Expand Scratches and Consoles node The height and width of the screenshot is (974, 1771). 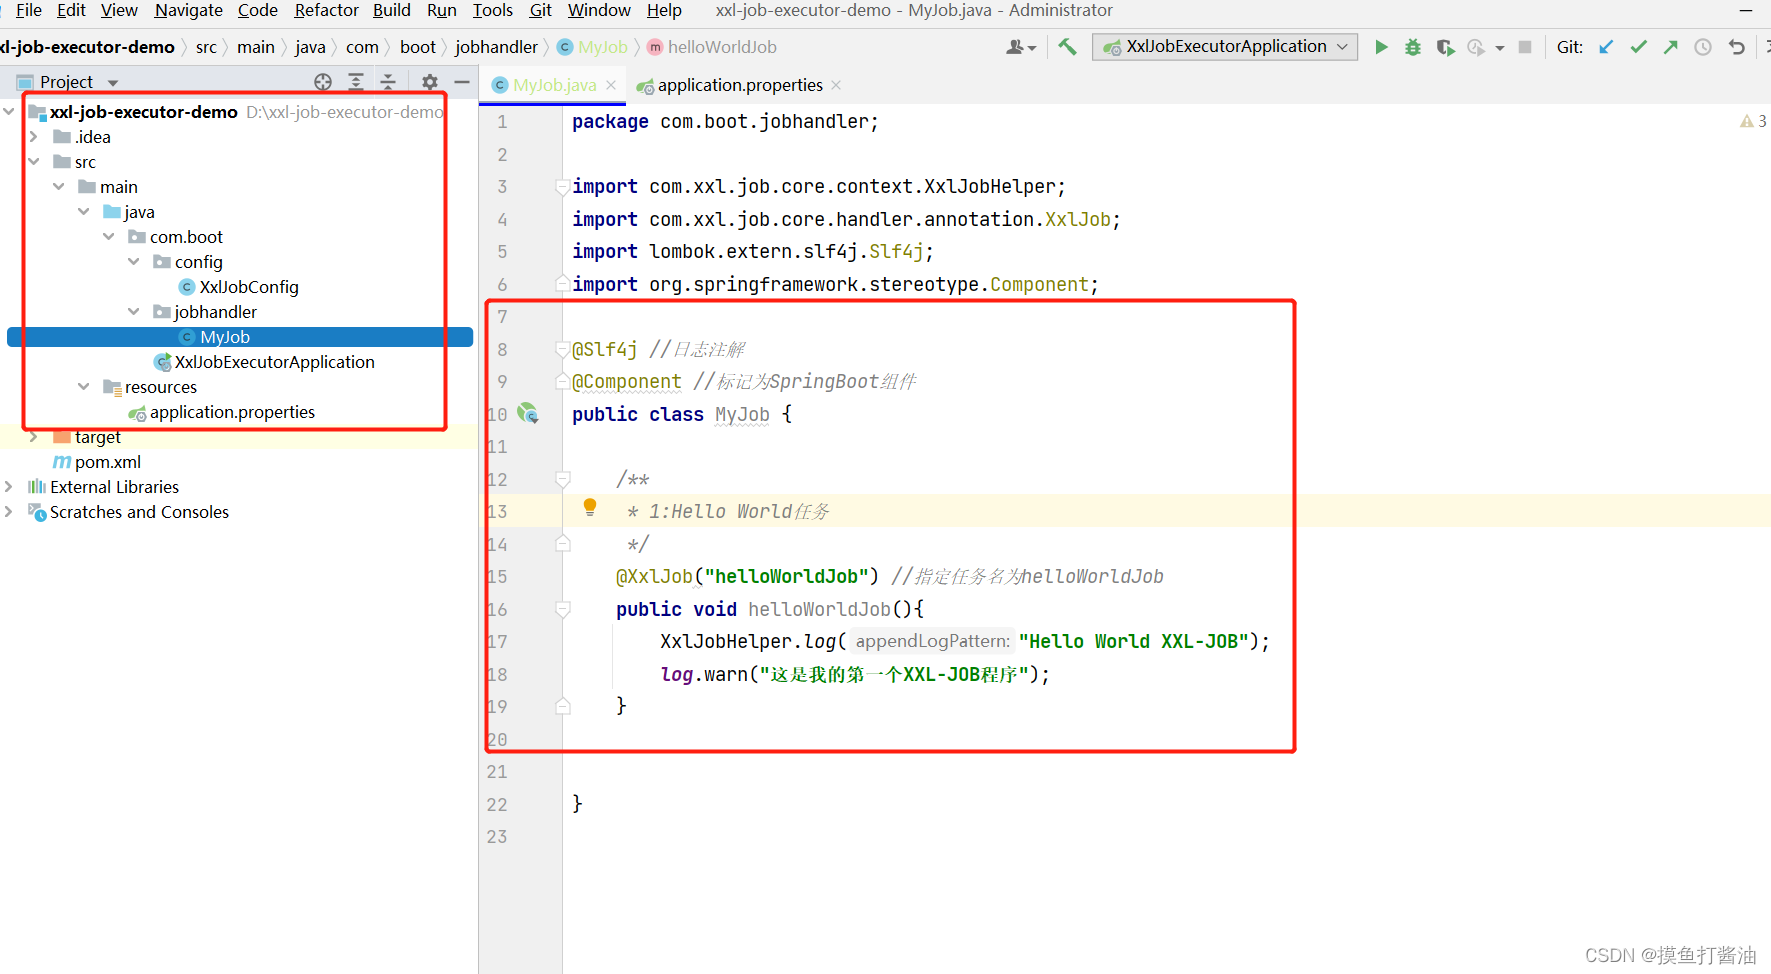point(9,512)
